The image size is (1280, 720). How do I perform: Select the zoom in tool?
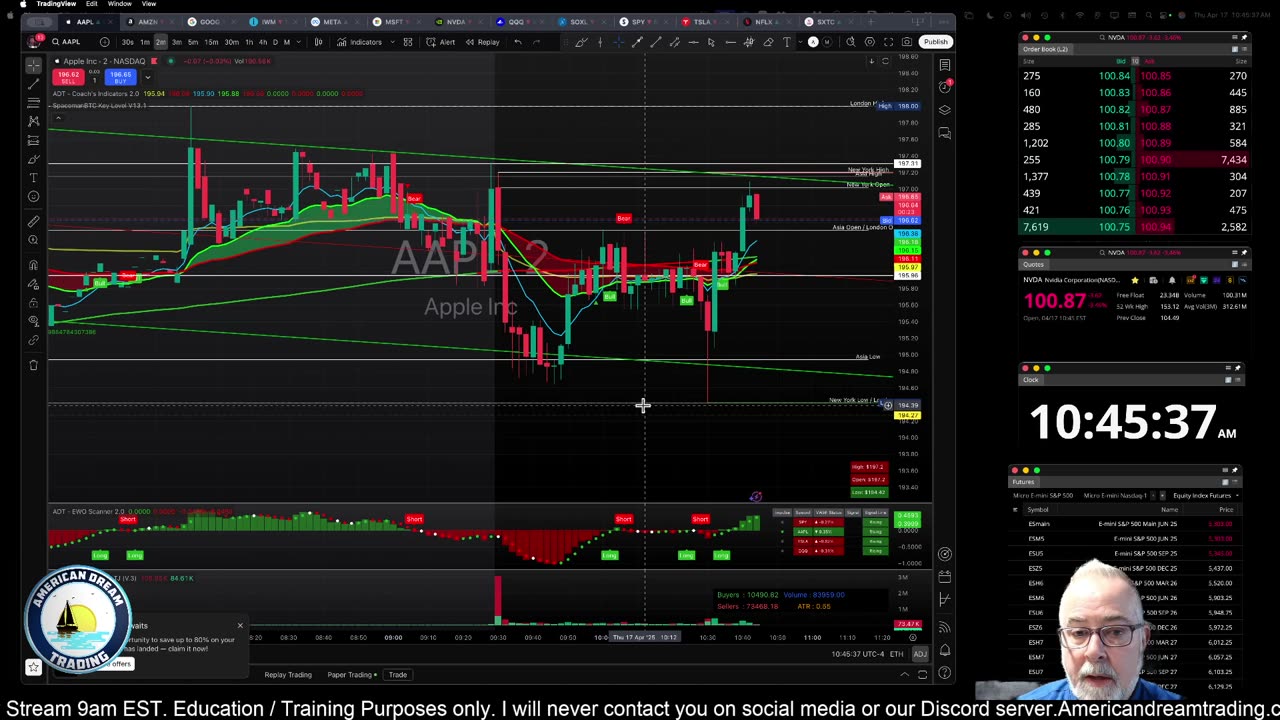pyautogui.click(x=33, y=240)
